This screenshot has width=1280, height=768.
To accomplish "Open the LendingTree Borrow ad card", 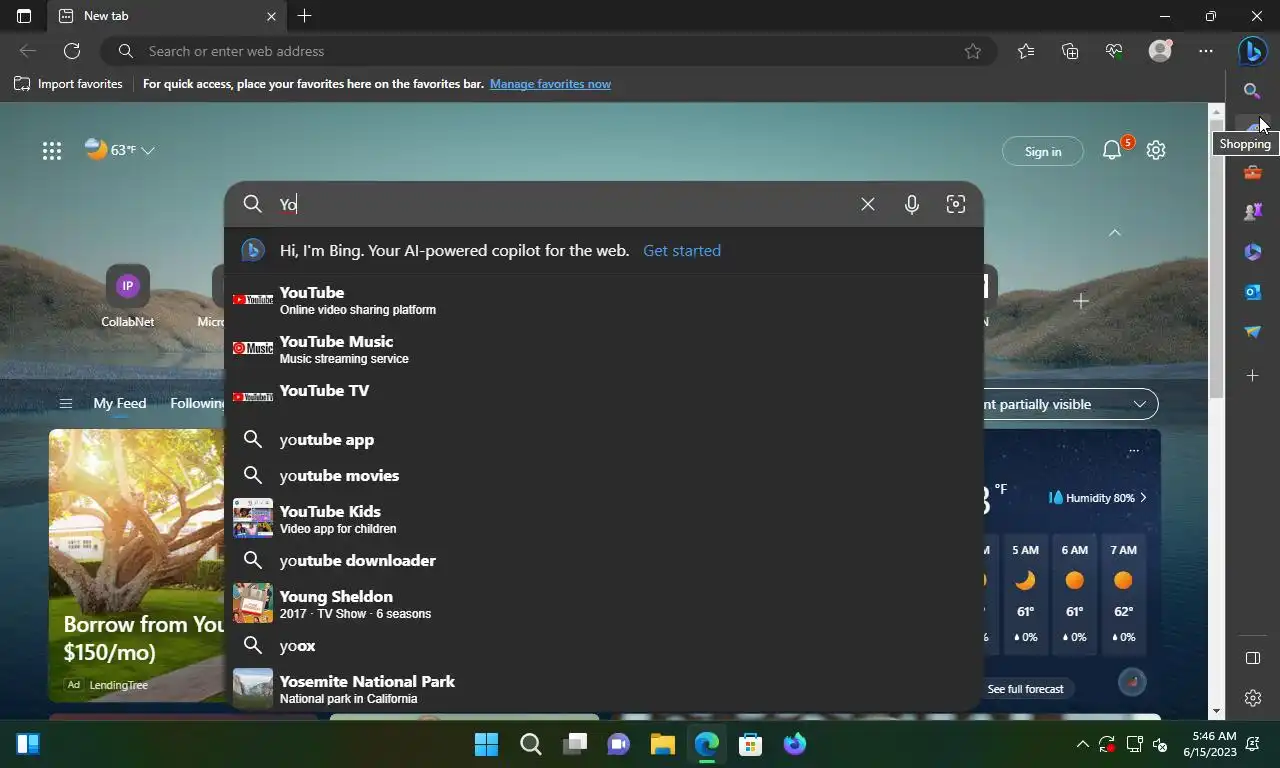I will tap(136, 565).
